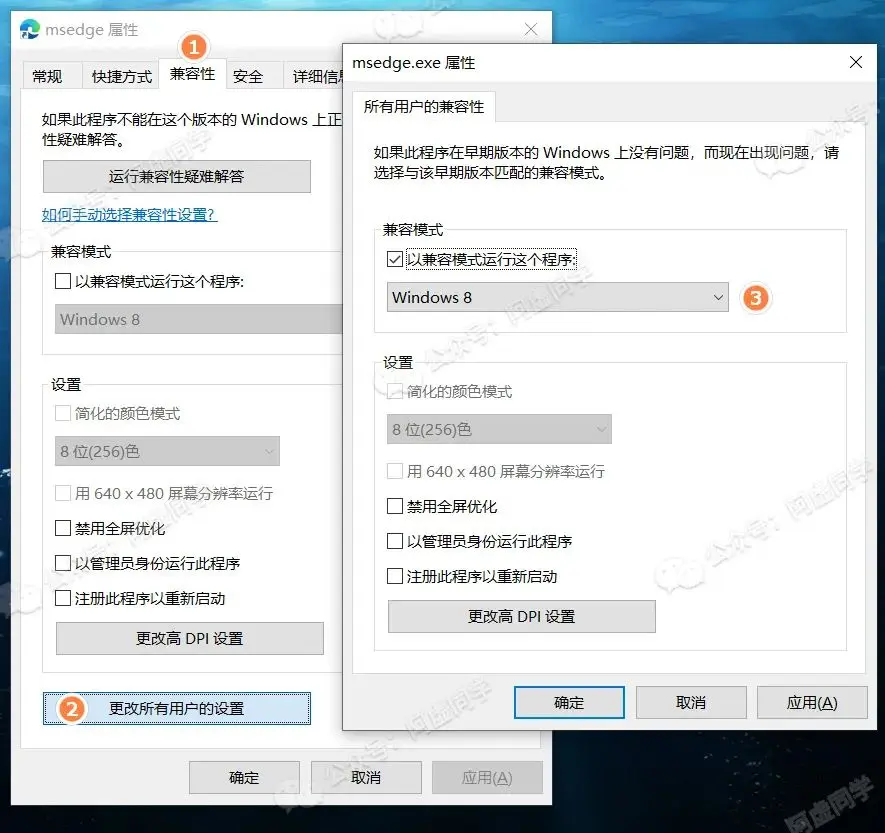Click 确定 in the msedge 属性 window
Image resolution: width=885 pixels, height=833 pixels.
click(244, 777)
